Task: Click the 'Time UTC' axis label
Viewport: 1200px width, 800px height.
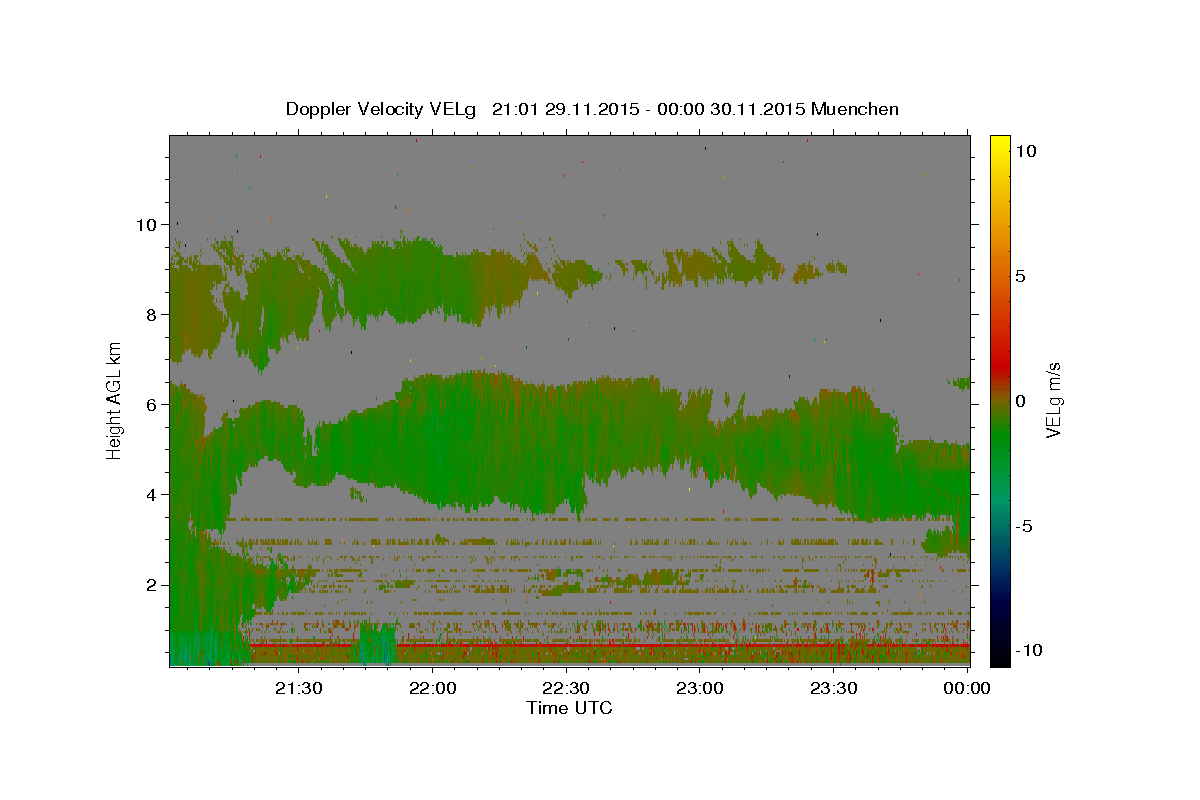Action: [x=569, y=708]
